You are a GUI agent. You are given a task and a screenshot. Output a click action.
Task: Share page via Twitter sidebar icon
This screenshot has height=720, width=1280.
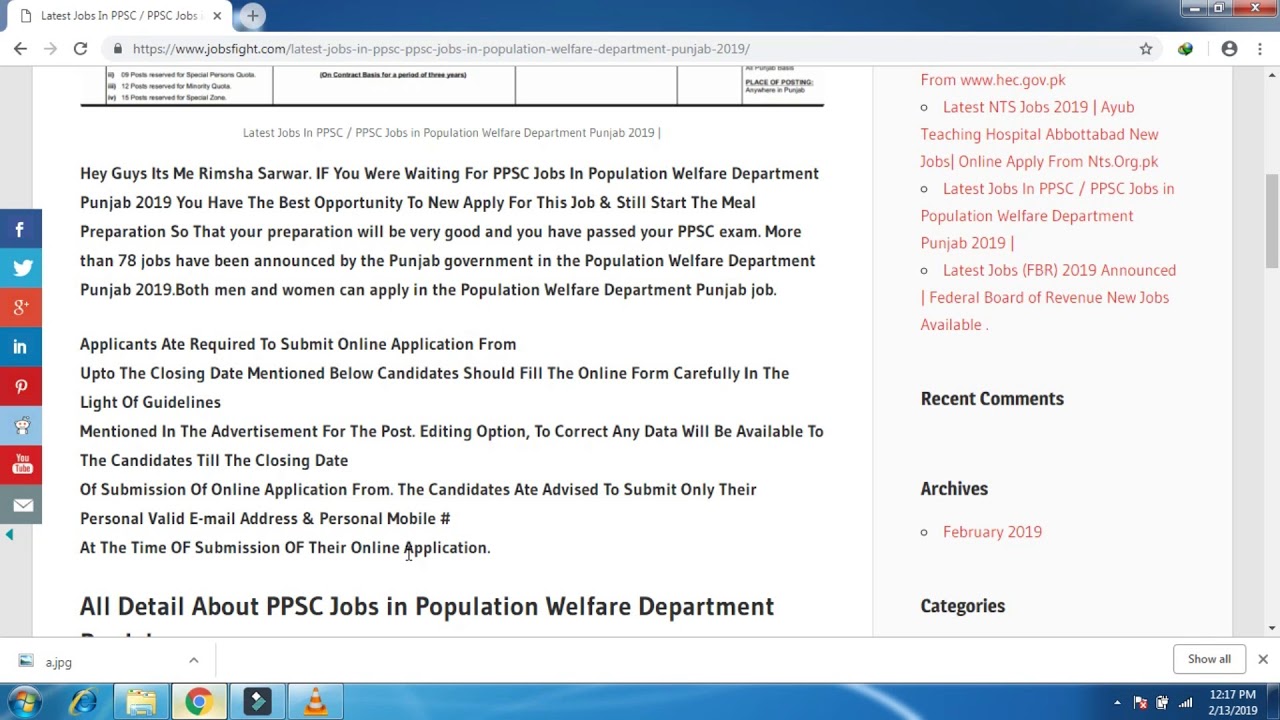tap(20, 268)
